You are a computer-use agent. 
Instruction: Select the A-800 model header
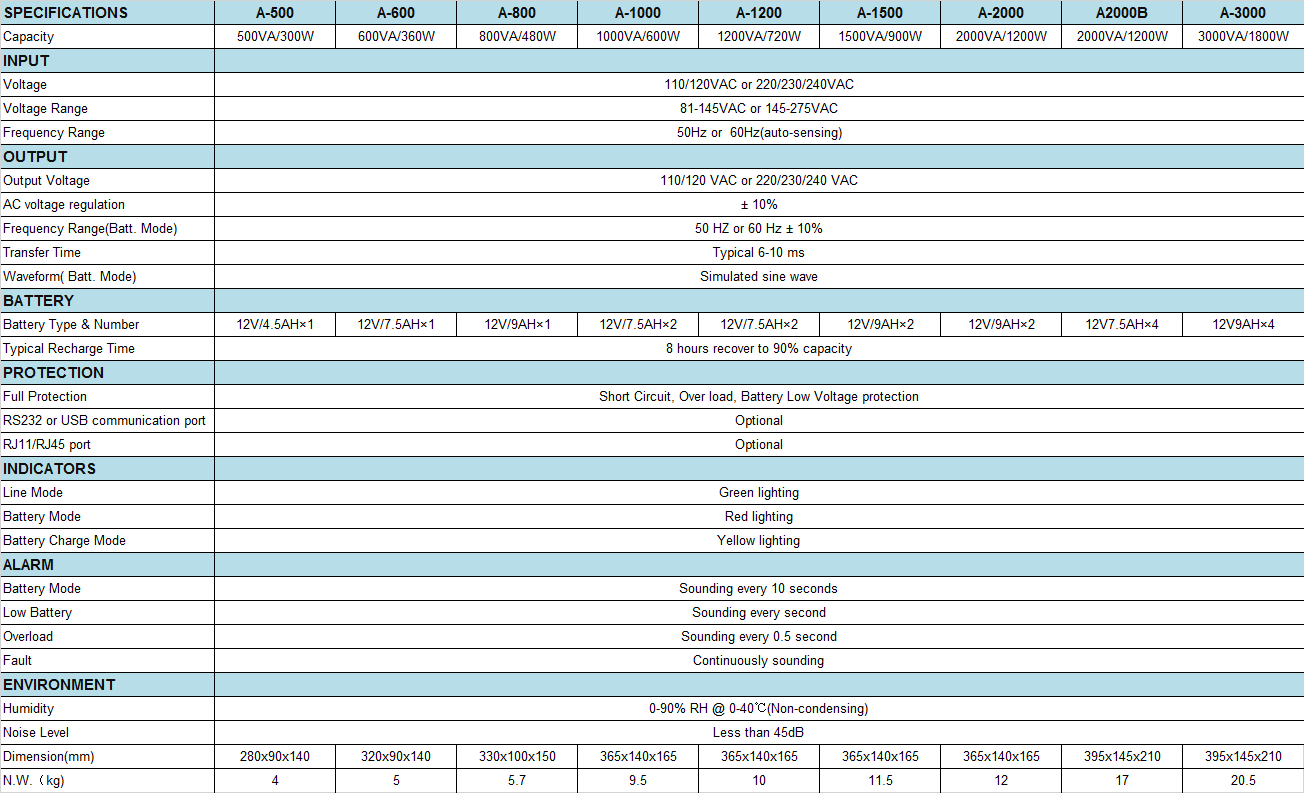pos(517,13)
